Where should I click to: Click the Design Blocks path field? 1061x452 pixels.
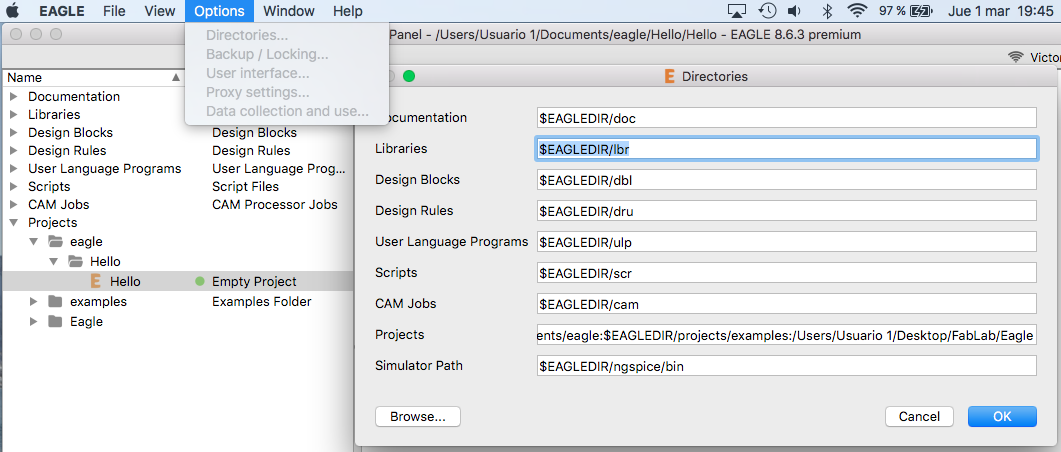coord(787,180)
